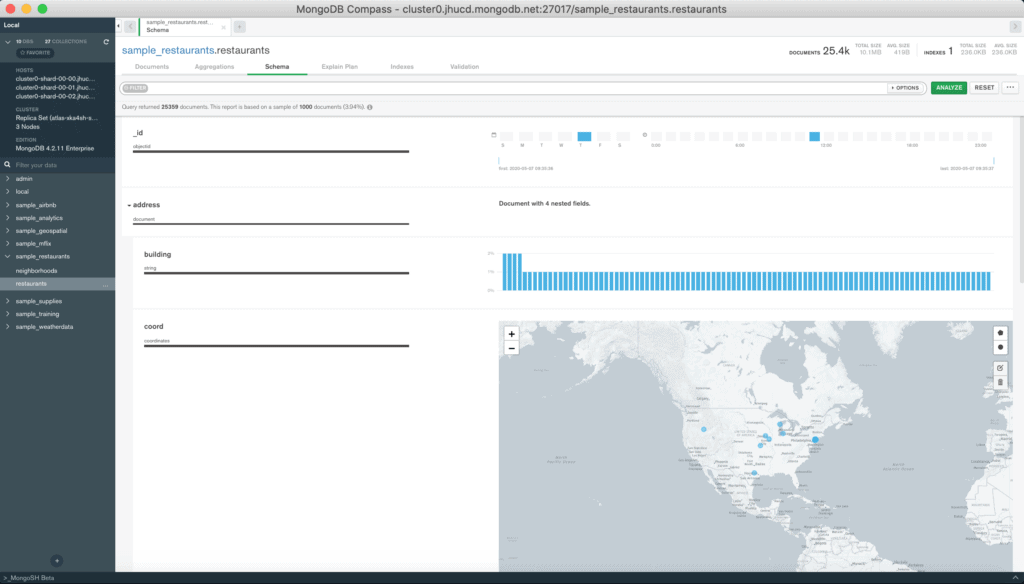Image resolution: width=1024 pixels, height=584 pixels.
Task: Expand the sample_airbnb database
Action: click(8, 203)
